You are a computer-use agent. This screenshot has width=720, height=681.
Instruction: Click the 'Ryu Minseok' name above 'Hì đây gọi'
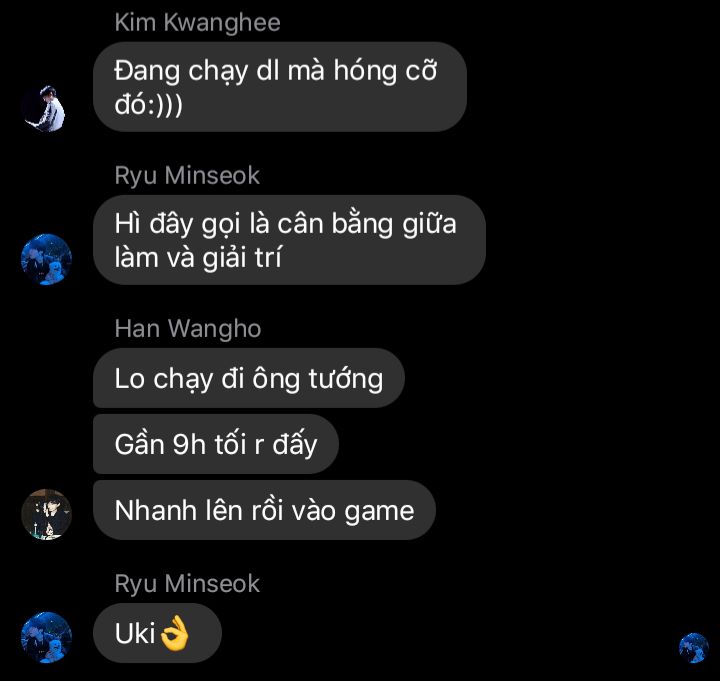(187, 175)
